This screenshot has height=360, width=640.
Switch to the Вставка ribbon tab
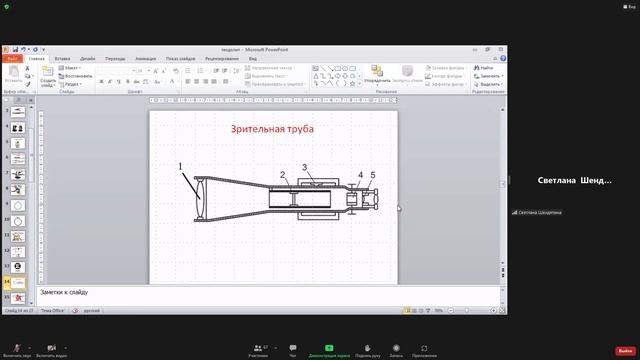(62, 59)
